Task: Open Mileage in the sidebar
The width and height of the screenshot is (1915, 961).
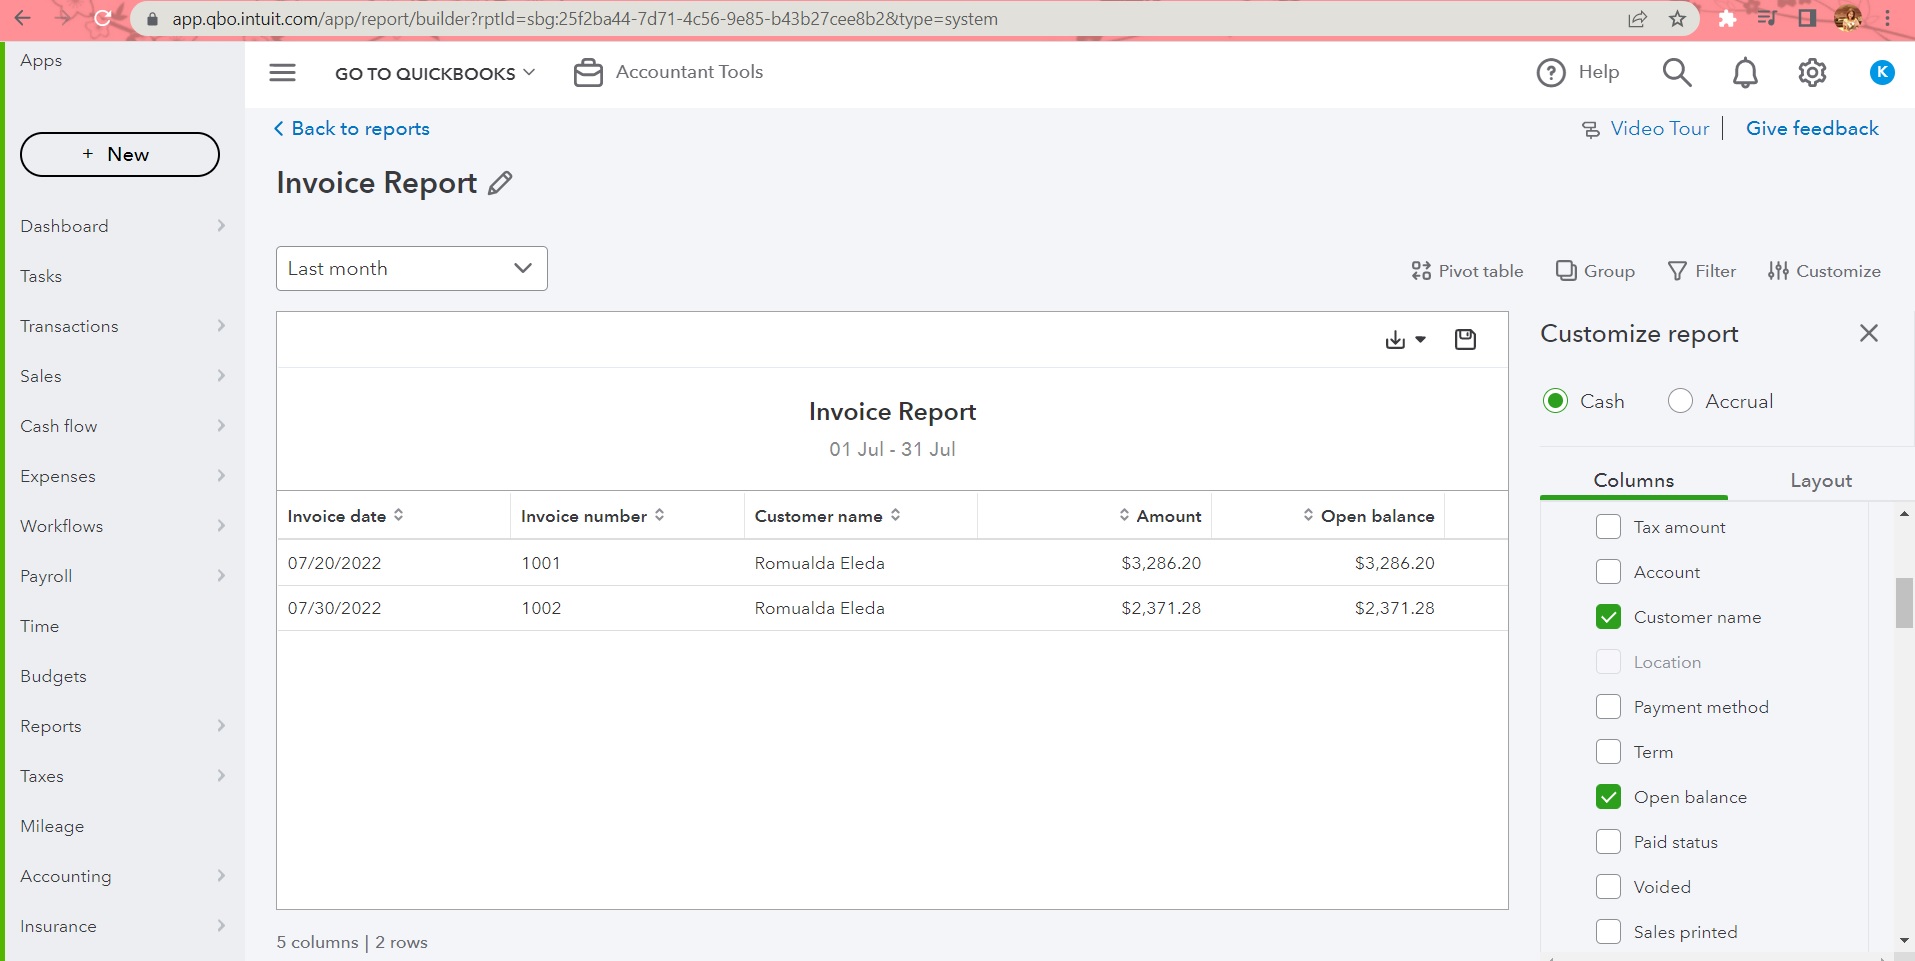Action: click(x=52, y=826)
